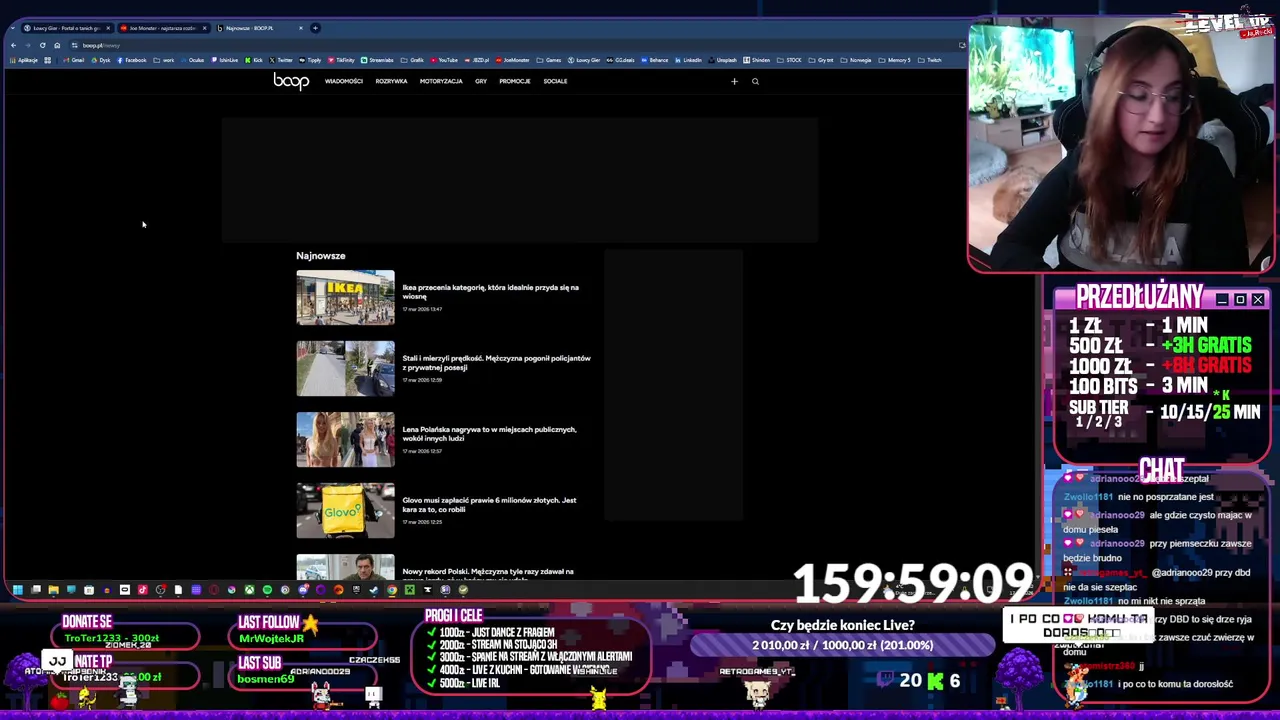This screenshot has height=720, width=1280.
Task: Open MOTORYZACJA menu on boop
Action: (441, 81)
